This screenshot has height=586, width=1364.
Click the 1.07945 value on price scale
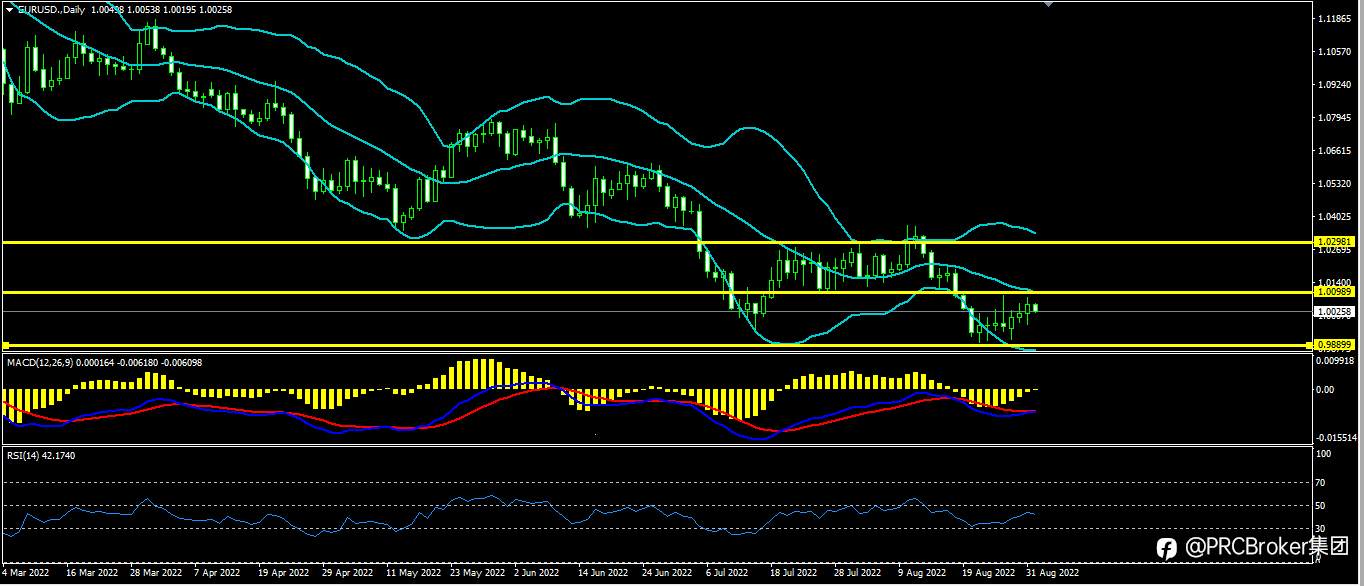[x=1336, y=118]
